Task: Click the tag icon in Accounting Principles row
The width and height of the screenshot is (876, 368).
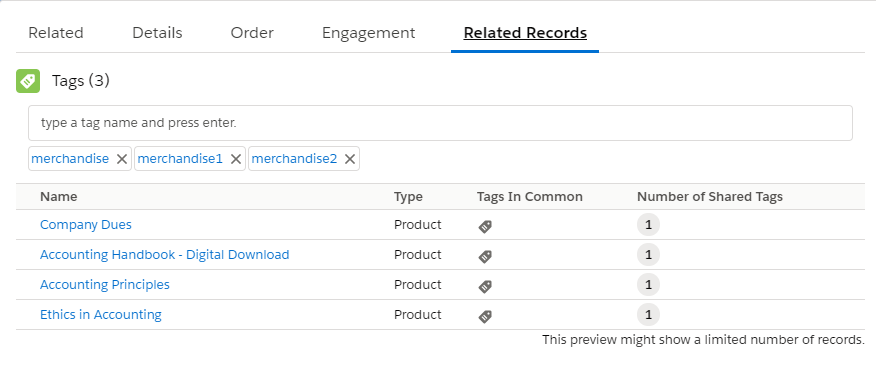Action: [485, 286]
